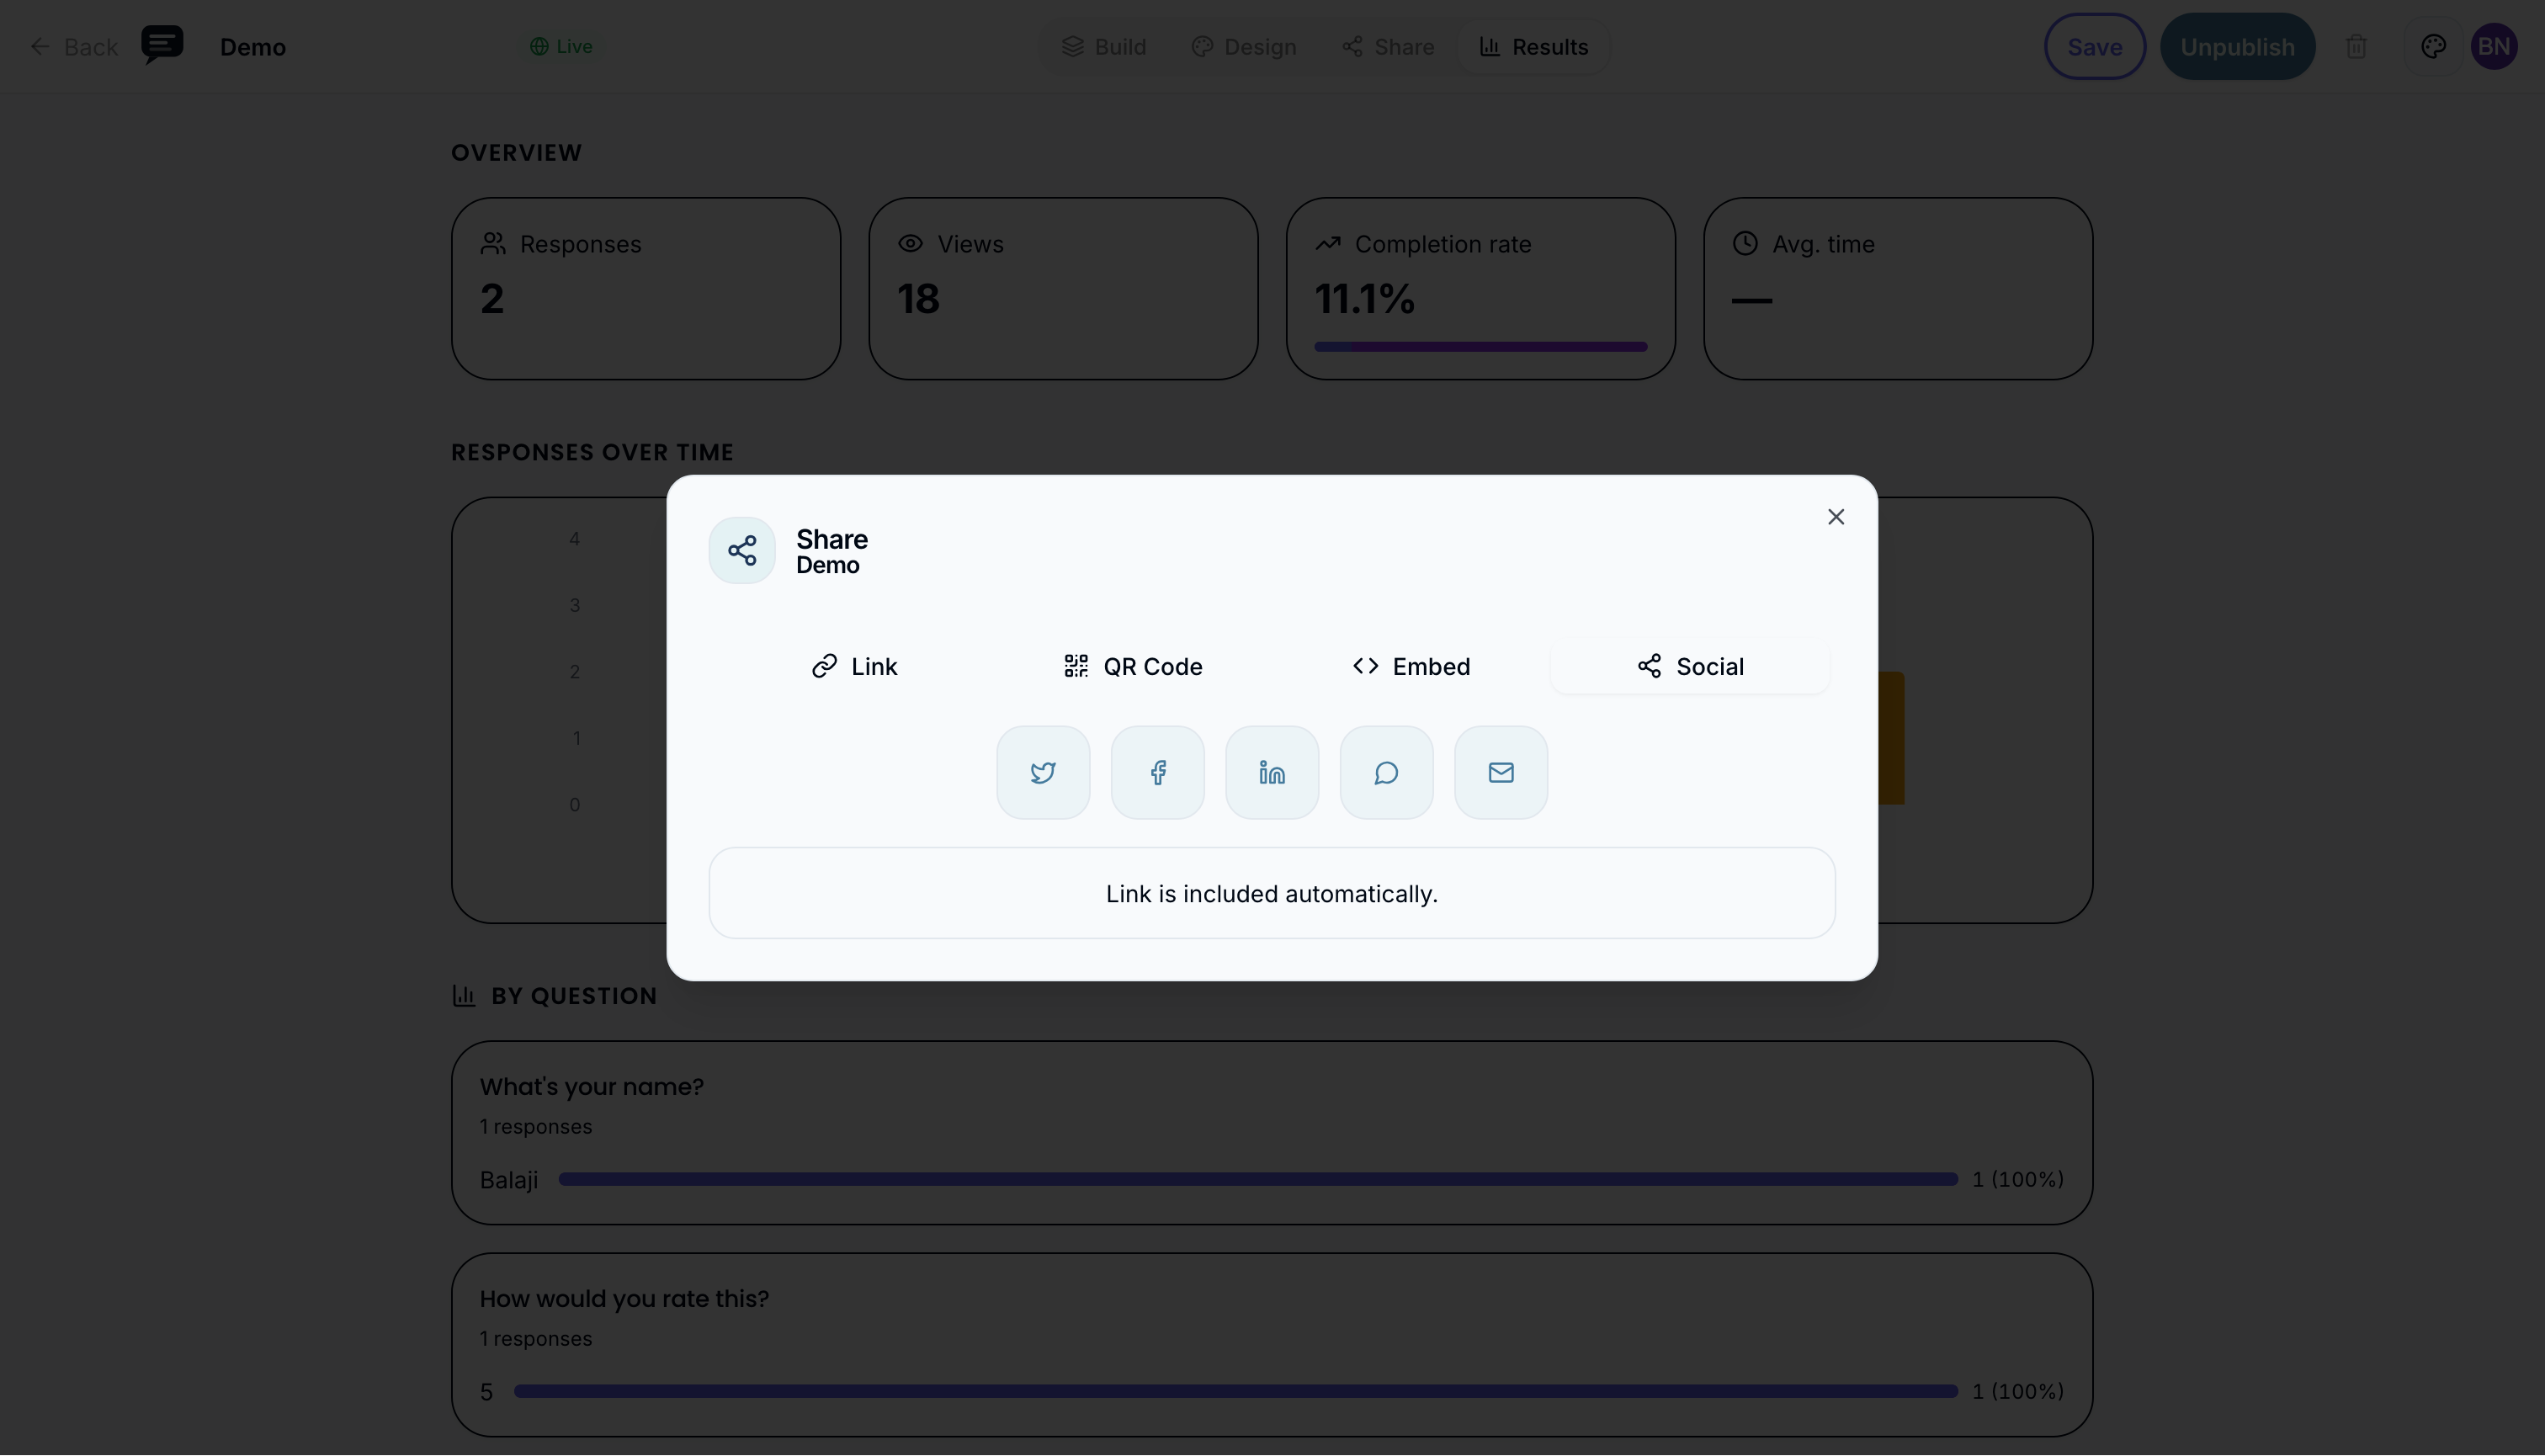Share the form on Facebook
The width and height of the screenshot is (2545, 1456).
point(1157,772)
